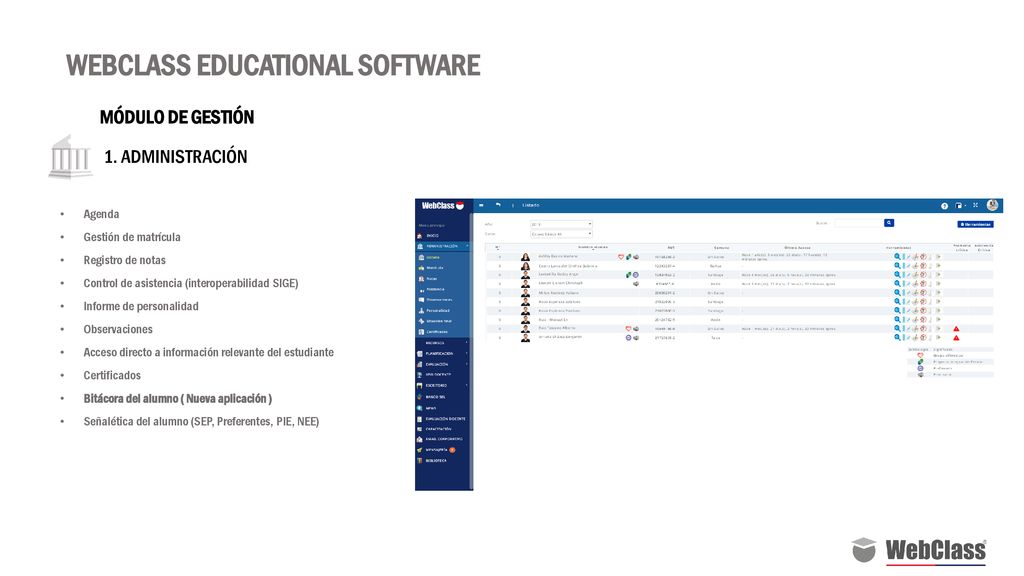Click the help question-mark icon in header
This screenshot has height=576, width=1024.
coord(944,206)
